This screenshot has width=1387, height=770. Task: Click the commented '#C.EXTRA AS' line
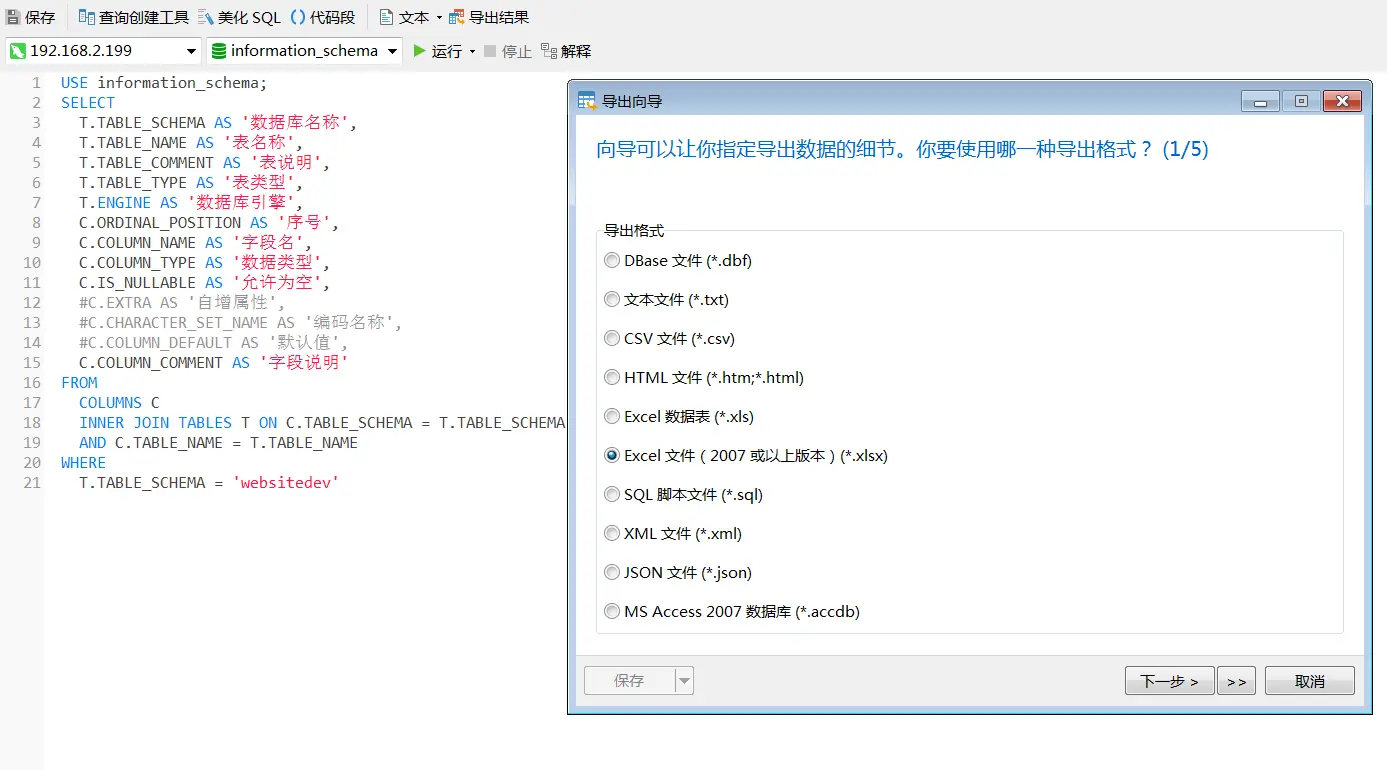click(182, 303)
